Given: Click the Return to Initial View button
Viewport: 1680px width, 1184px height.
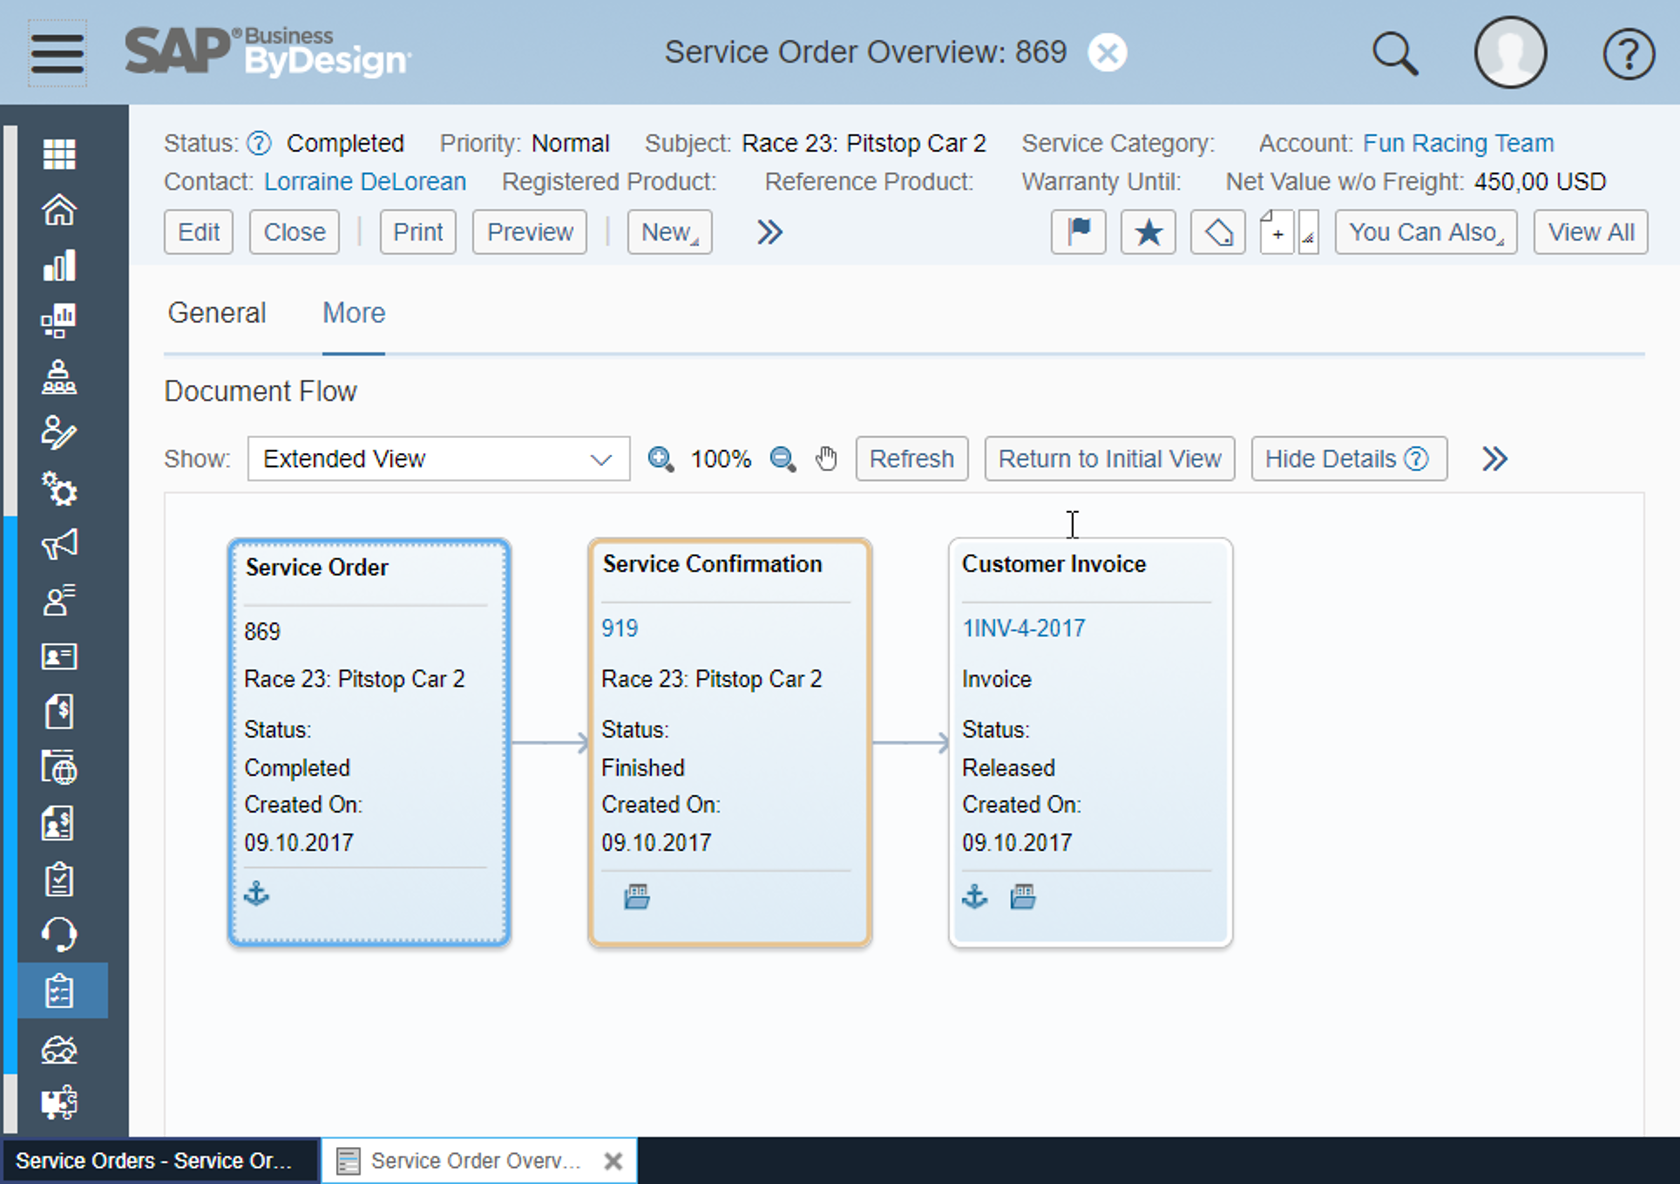Looking at the screenshot, I should (x=1109, y=459).
